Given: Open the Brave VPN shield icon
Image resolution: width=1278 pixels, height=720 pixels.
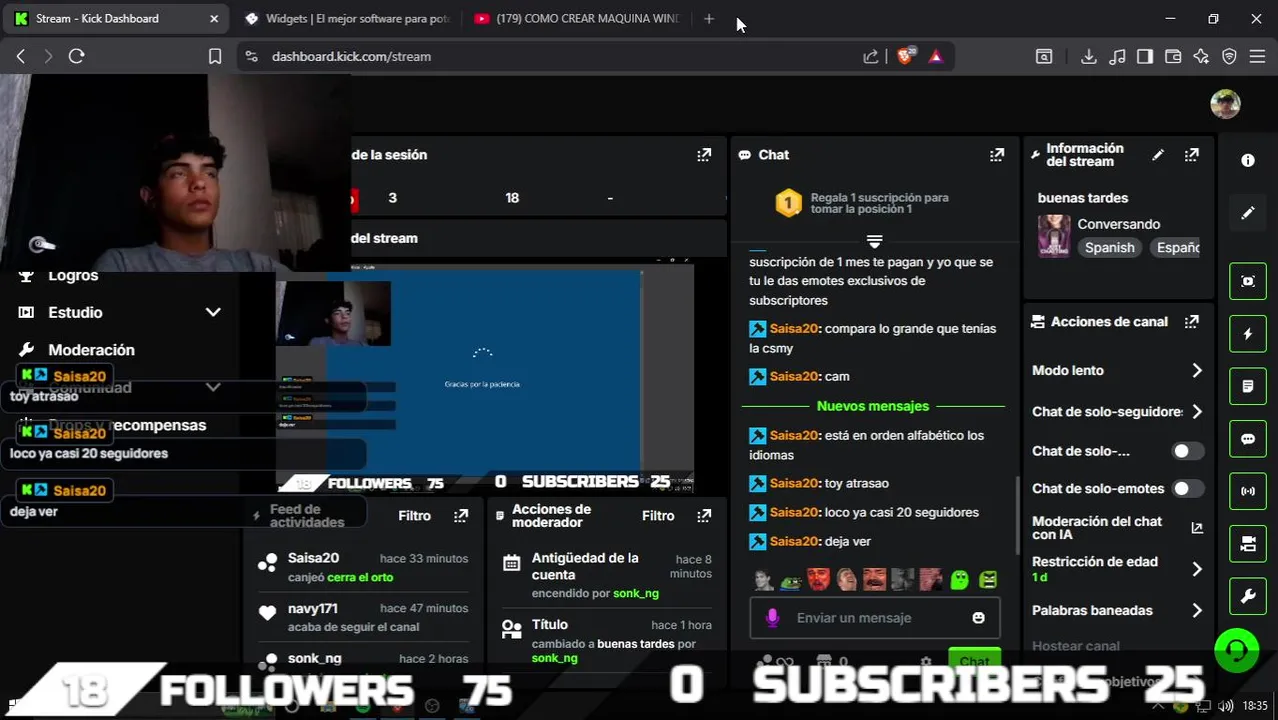Looking at the screenshot, I should [1230, 57].
